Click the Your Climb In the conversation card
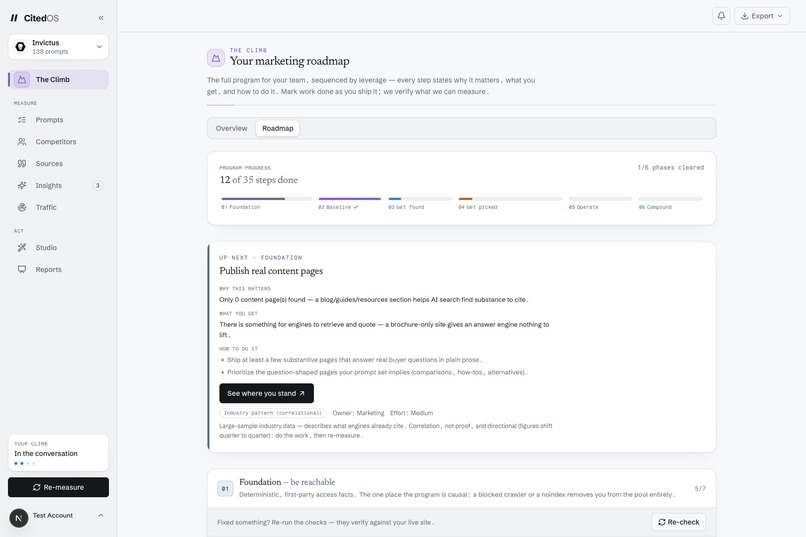 58,453
